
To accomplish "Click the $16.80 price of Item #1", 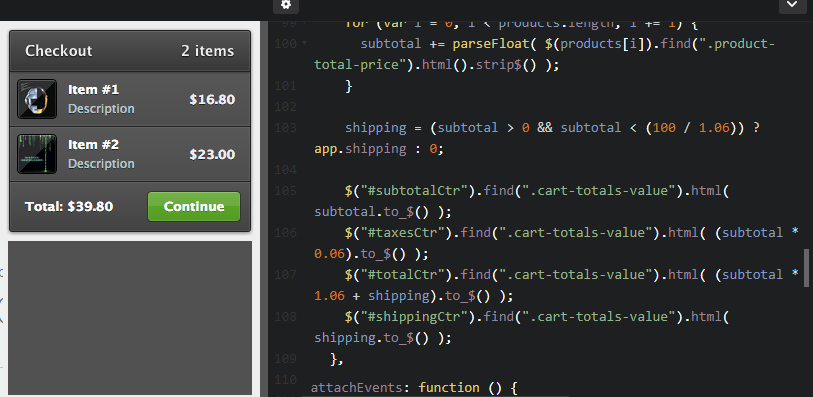I will click(x=212, y=100).
